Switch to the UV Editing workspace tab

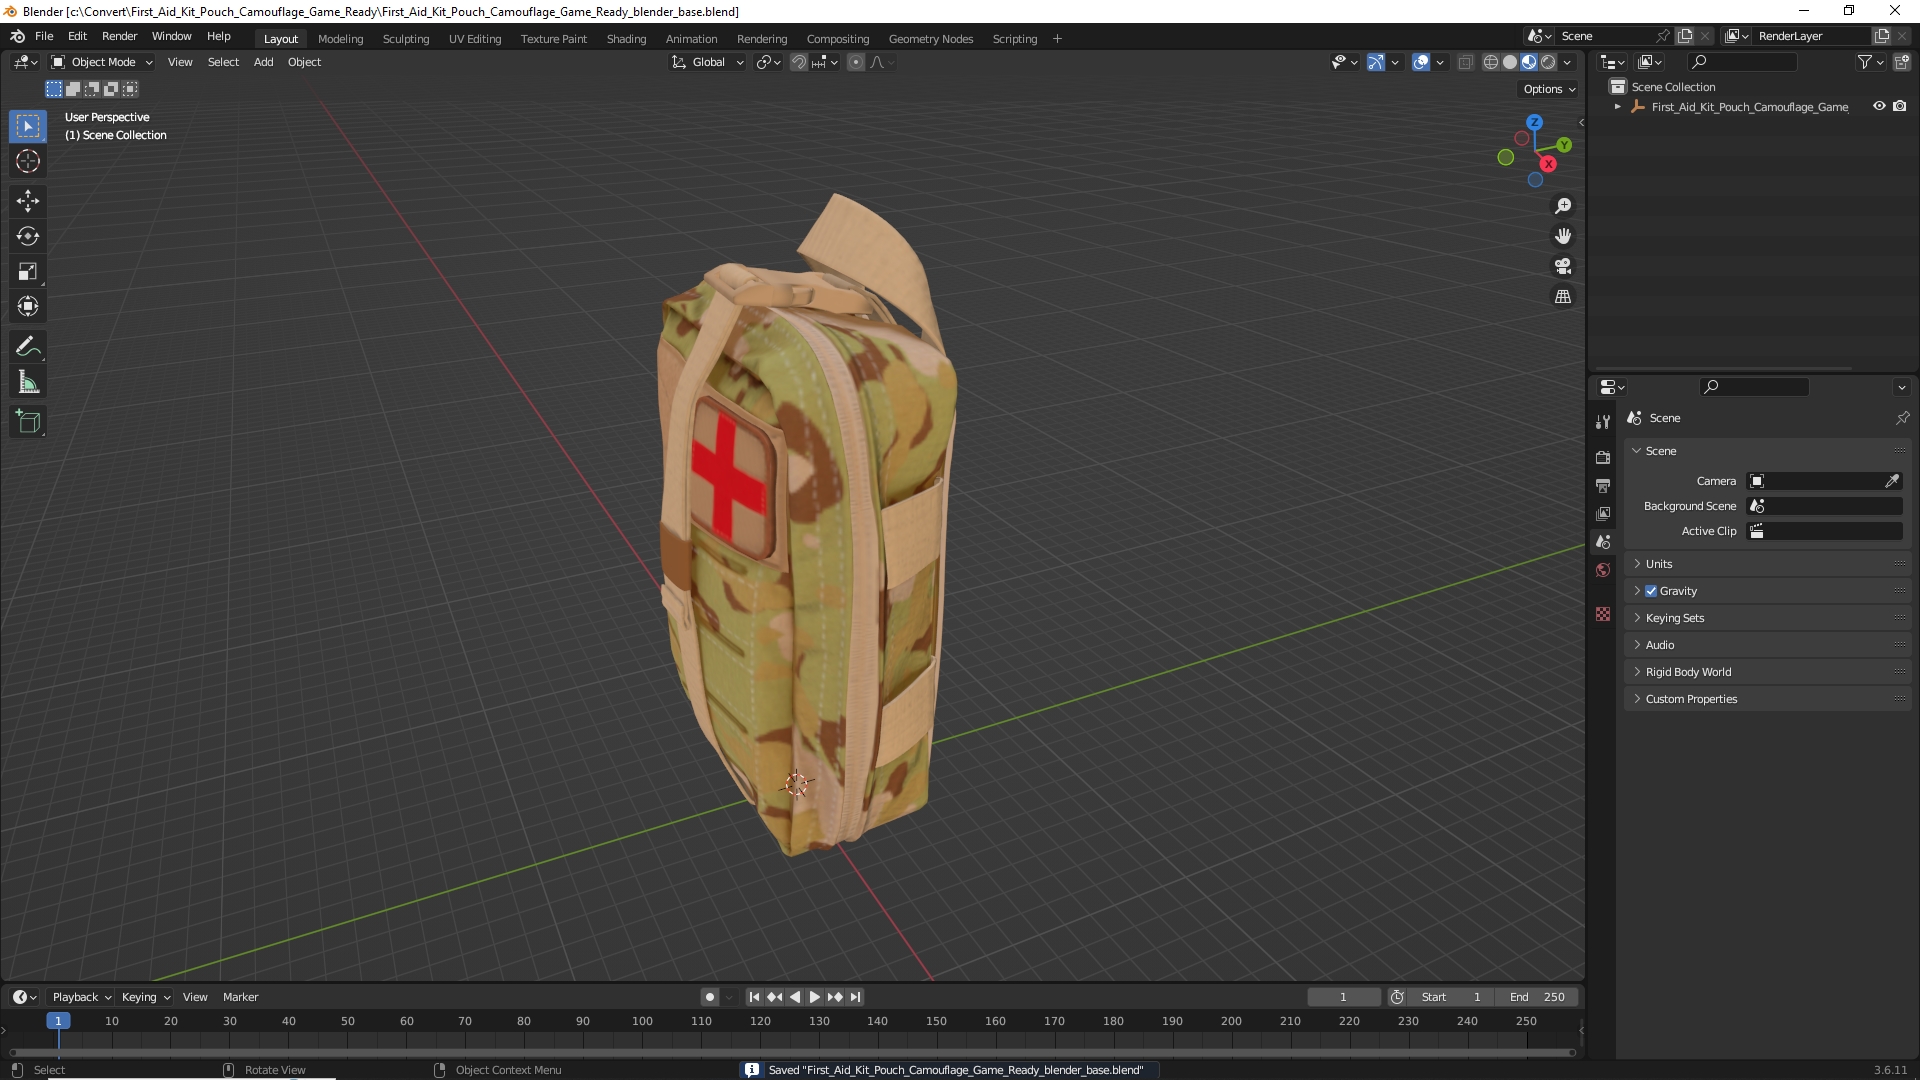[475, 39]
